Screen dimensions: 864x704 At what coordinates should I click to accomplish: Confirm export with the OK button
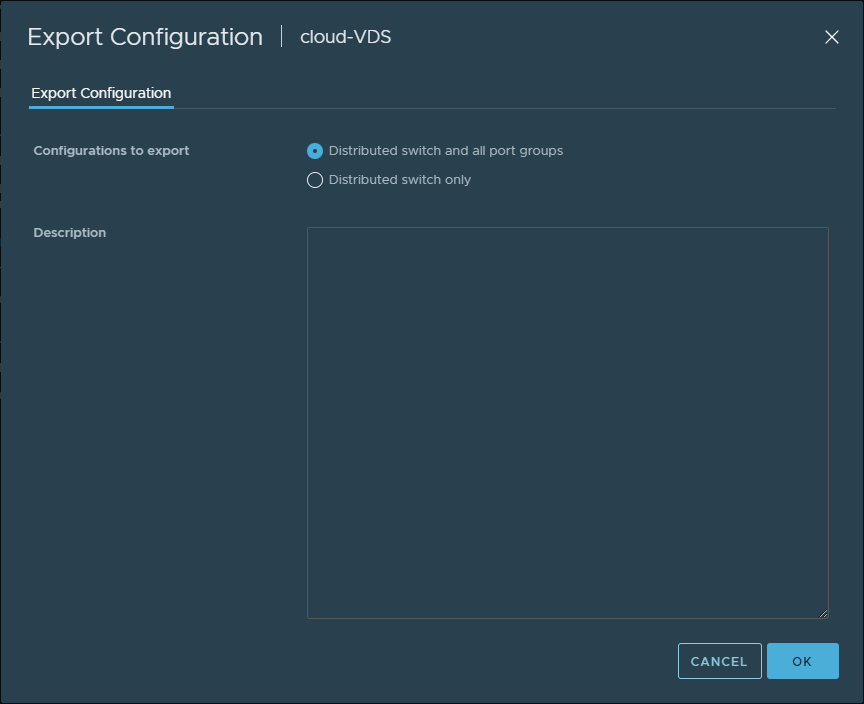[x=803, y=661]
